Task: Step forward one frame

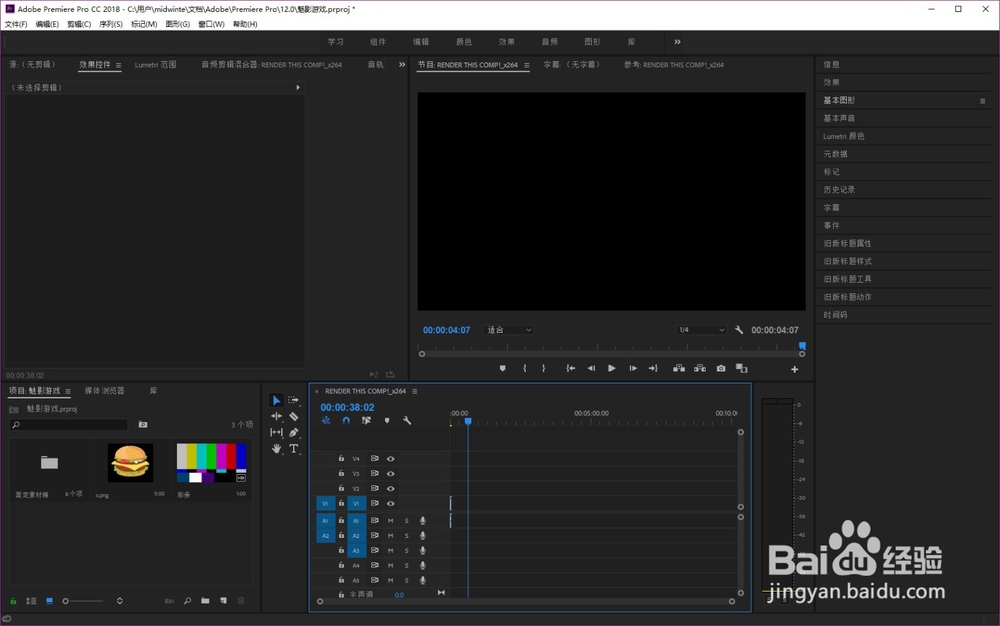Action: pos(633,368)
